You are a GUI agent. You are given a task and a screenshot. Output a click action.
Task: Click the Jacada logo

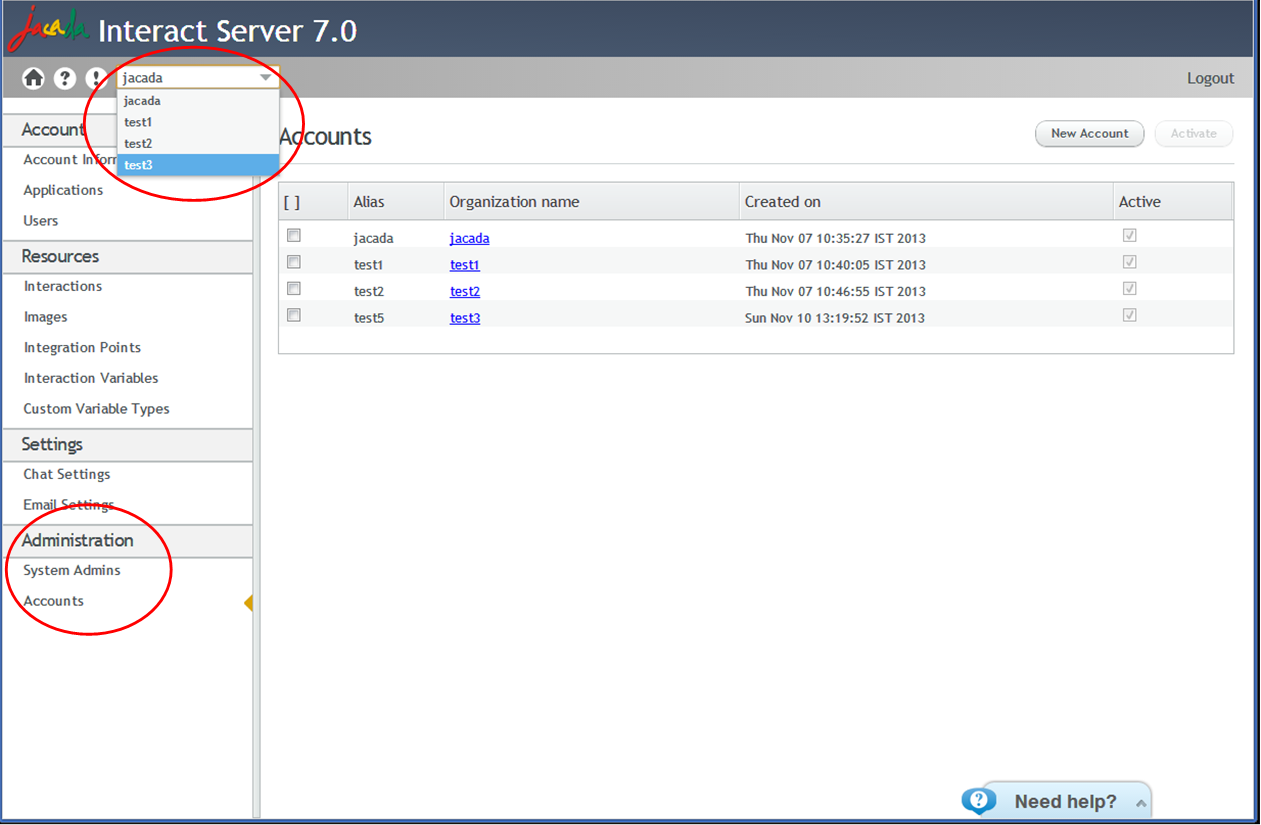47,28
